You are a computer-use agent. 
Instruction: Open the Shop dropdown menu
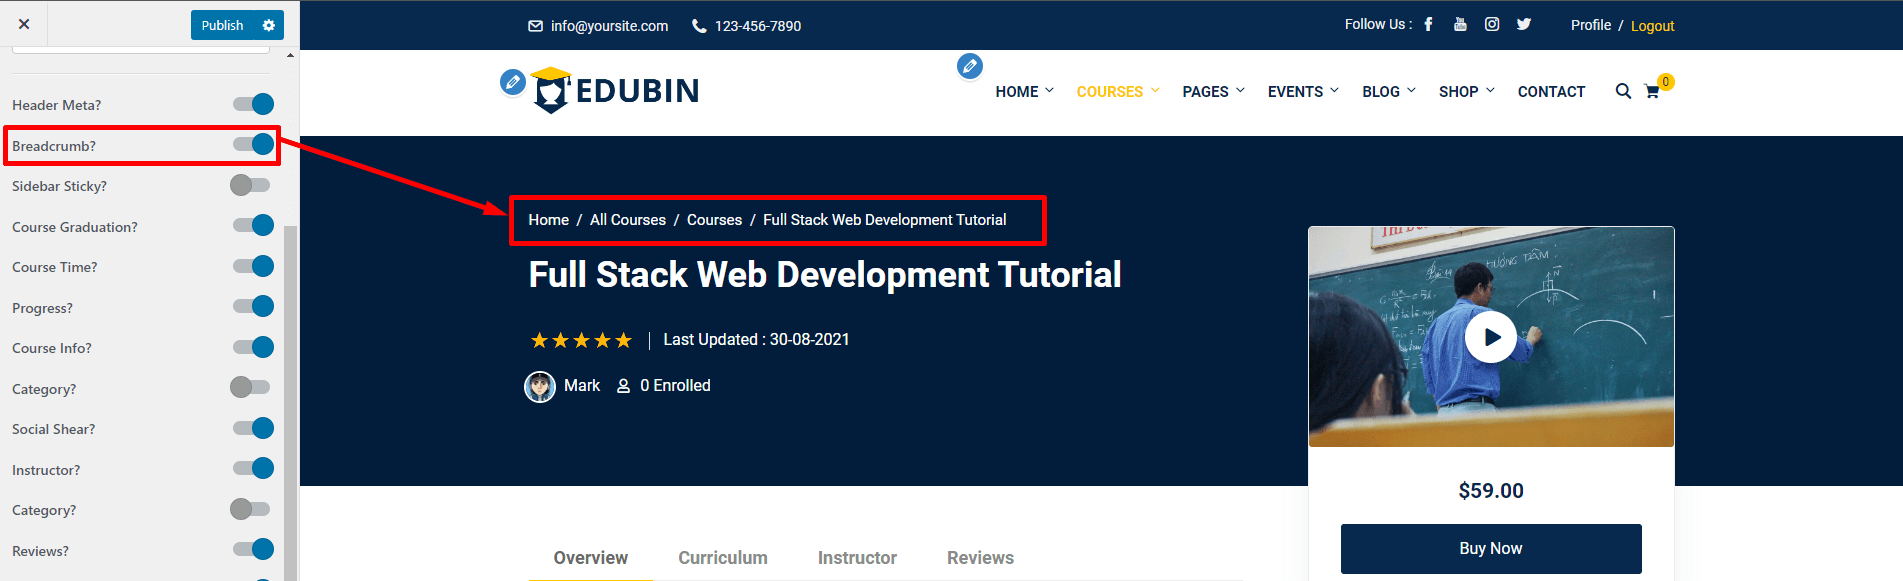(1466, 91)
